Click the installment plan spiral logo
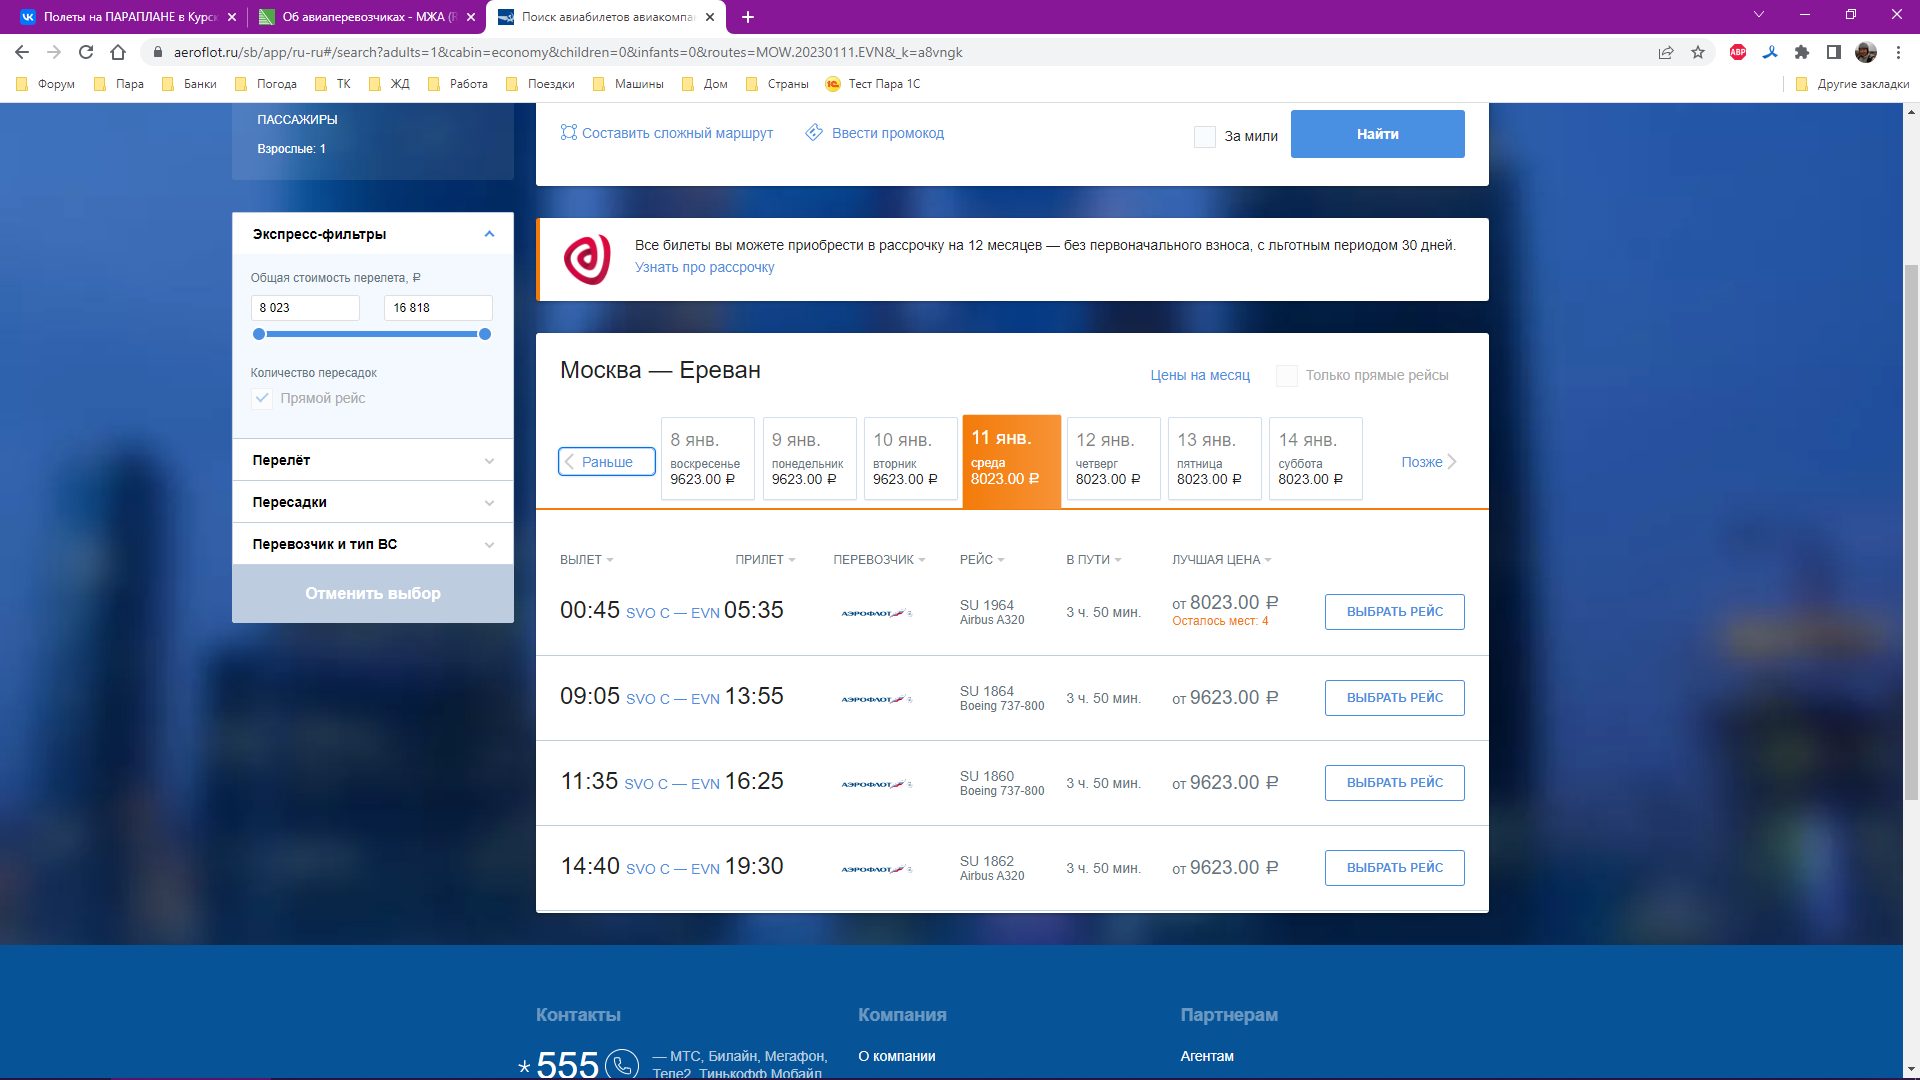Viewport: 1920px width, 1080px height. click(587, 260)
